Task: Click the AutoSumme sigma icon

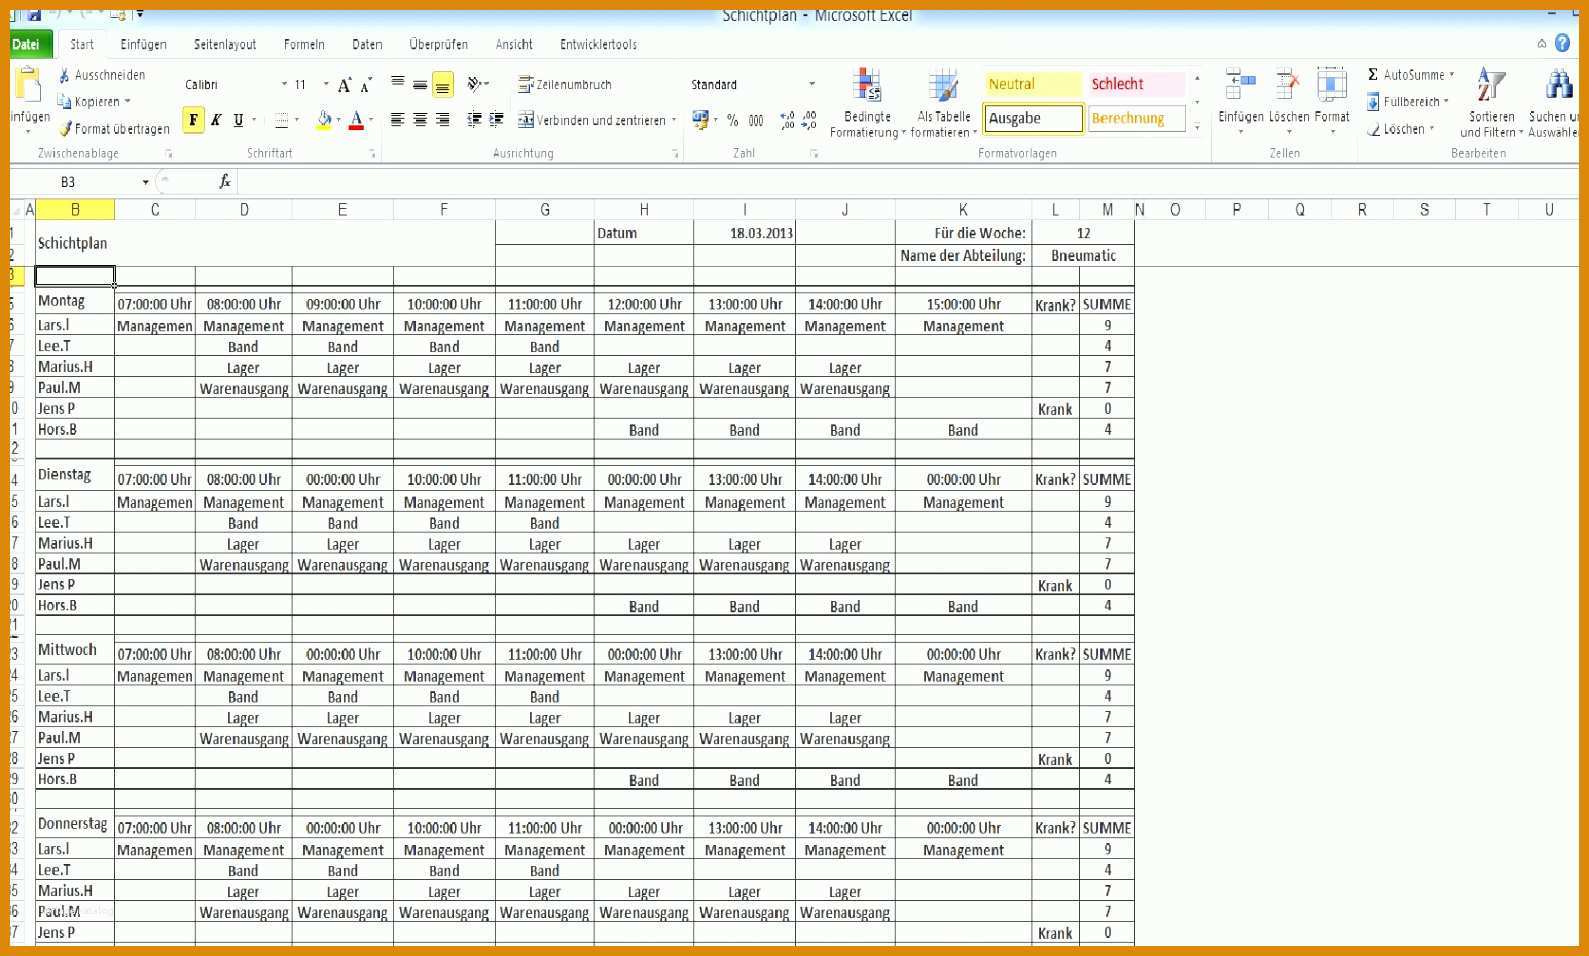Action: coord(1373,74)
